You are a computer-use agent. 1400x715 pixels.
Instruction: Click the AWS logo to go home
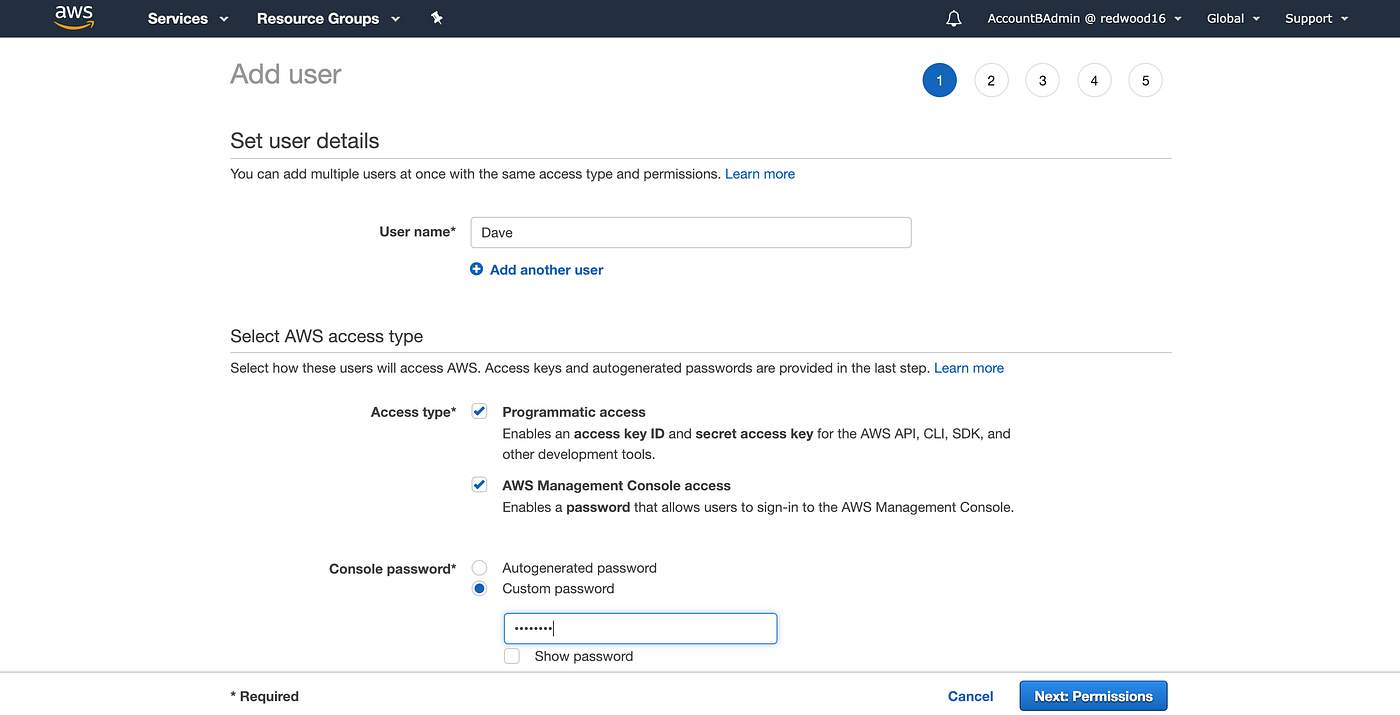[73, 17]
